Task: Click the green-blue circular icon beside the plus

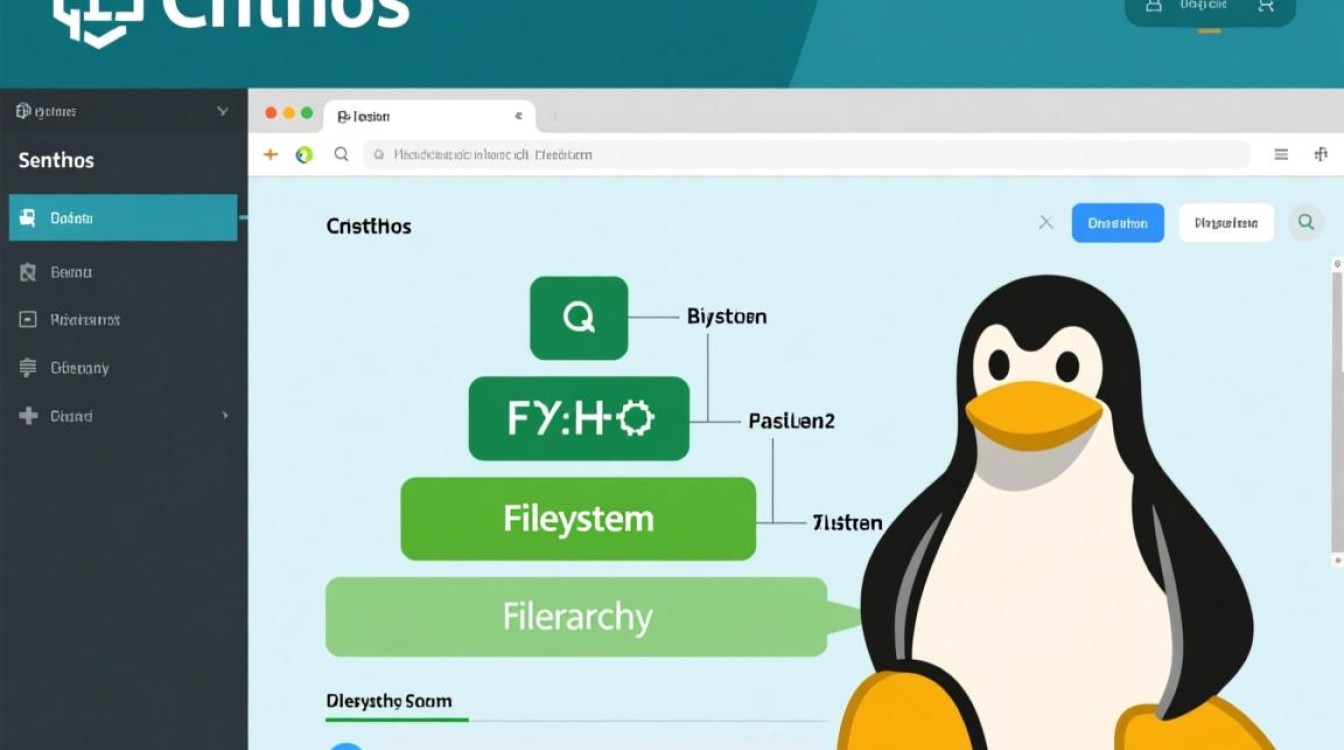Action: (x=304, y=154)
